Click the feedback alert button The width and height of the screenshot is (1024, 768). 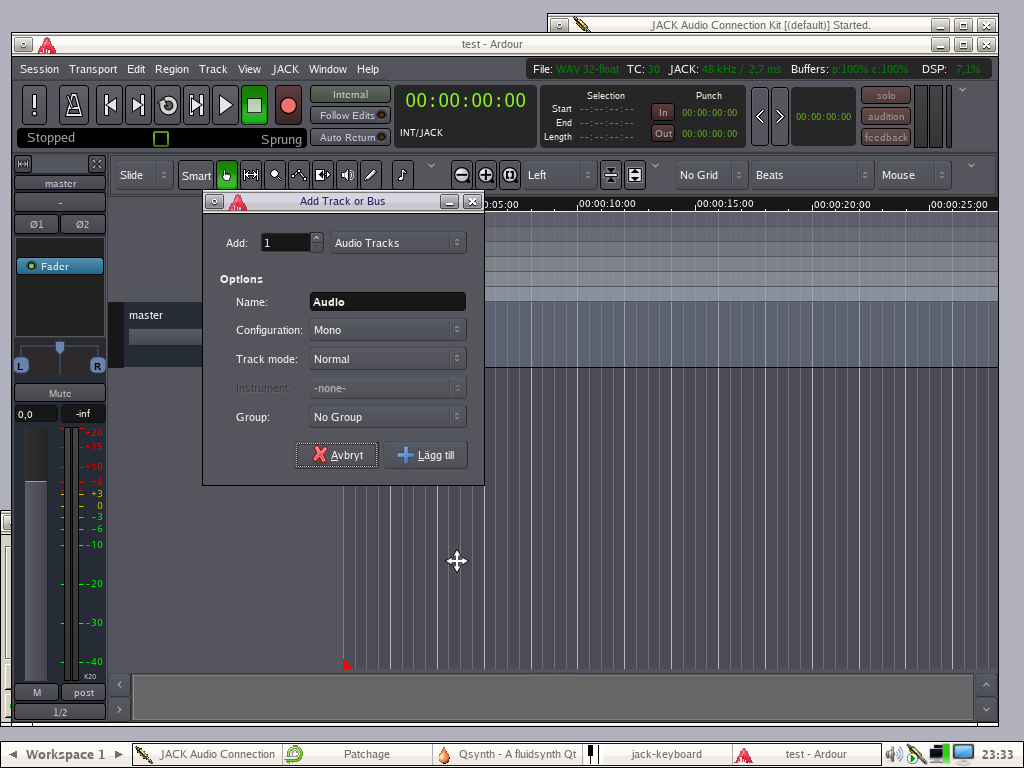[886, 137]
